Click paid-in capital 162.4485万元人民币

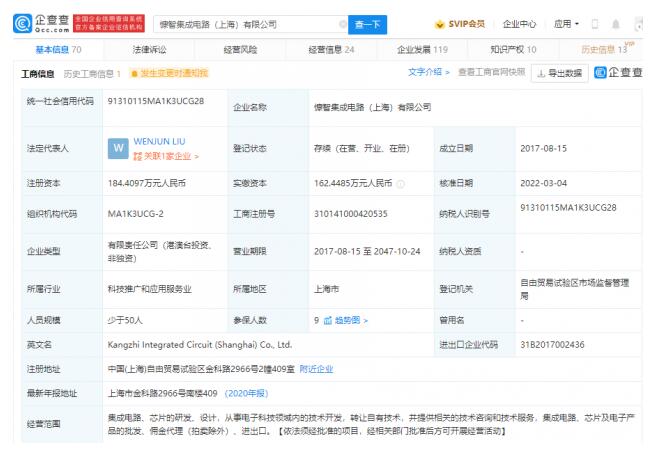tap(353, 184)
